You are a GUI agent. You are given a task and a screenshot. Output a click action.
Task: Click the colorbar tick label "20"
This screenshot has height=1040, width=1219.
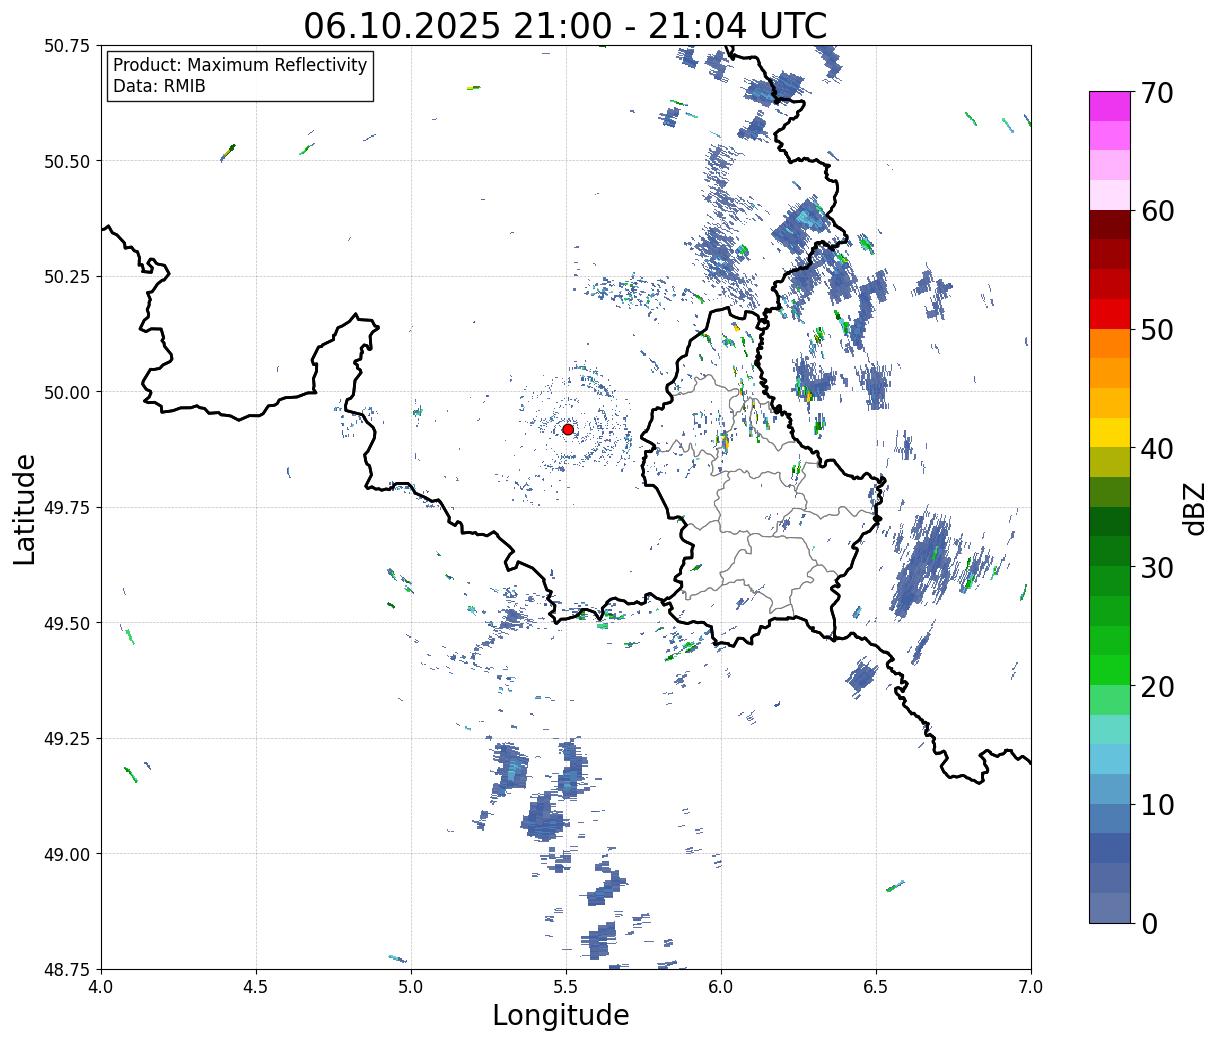click(x=1157, y=686)
